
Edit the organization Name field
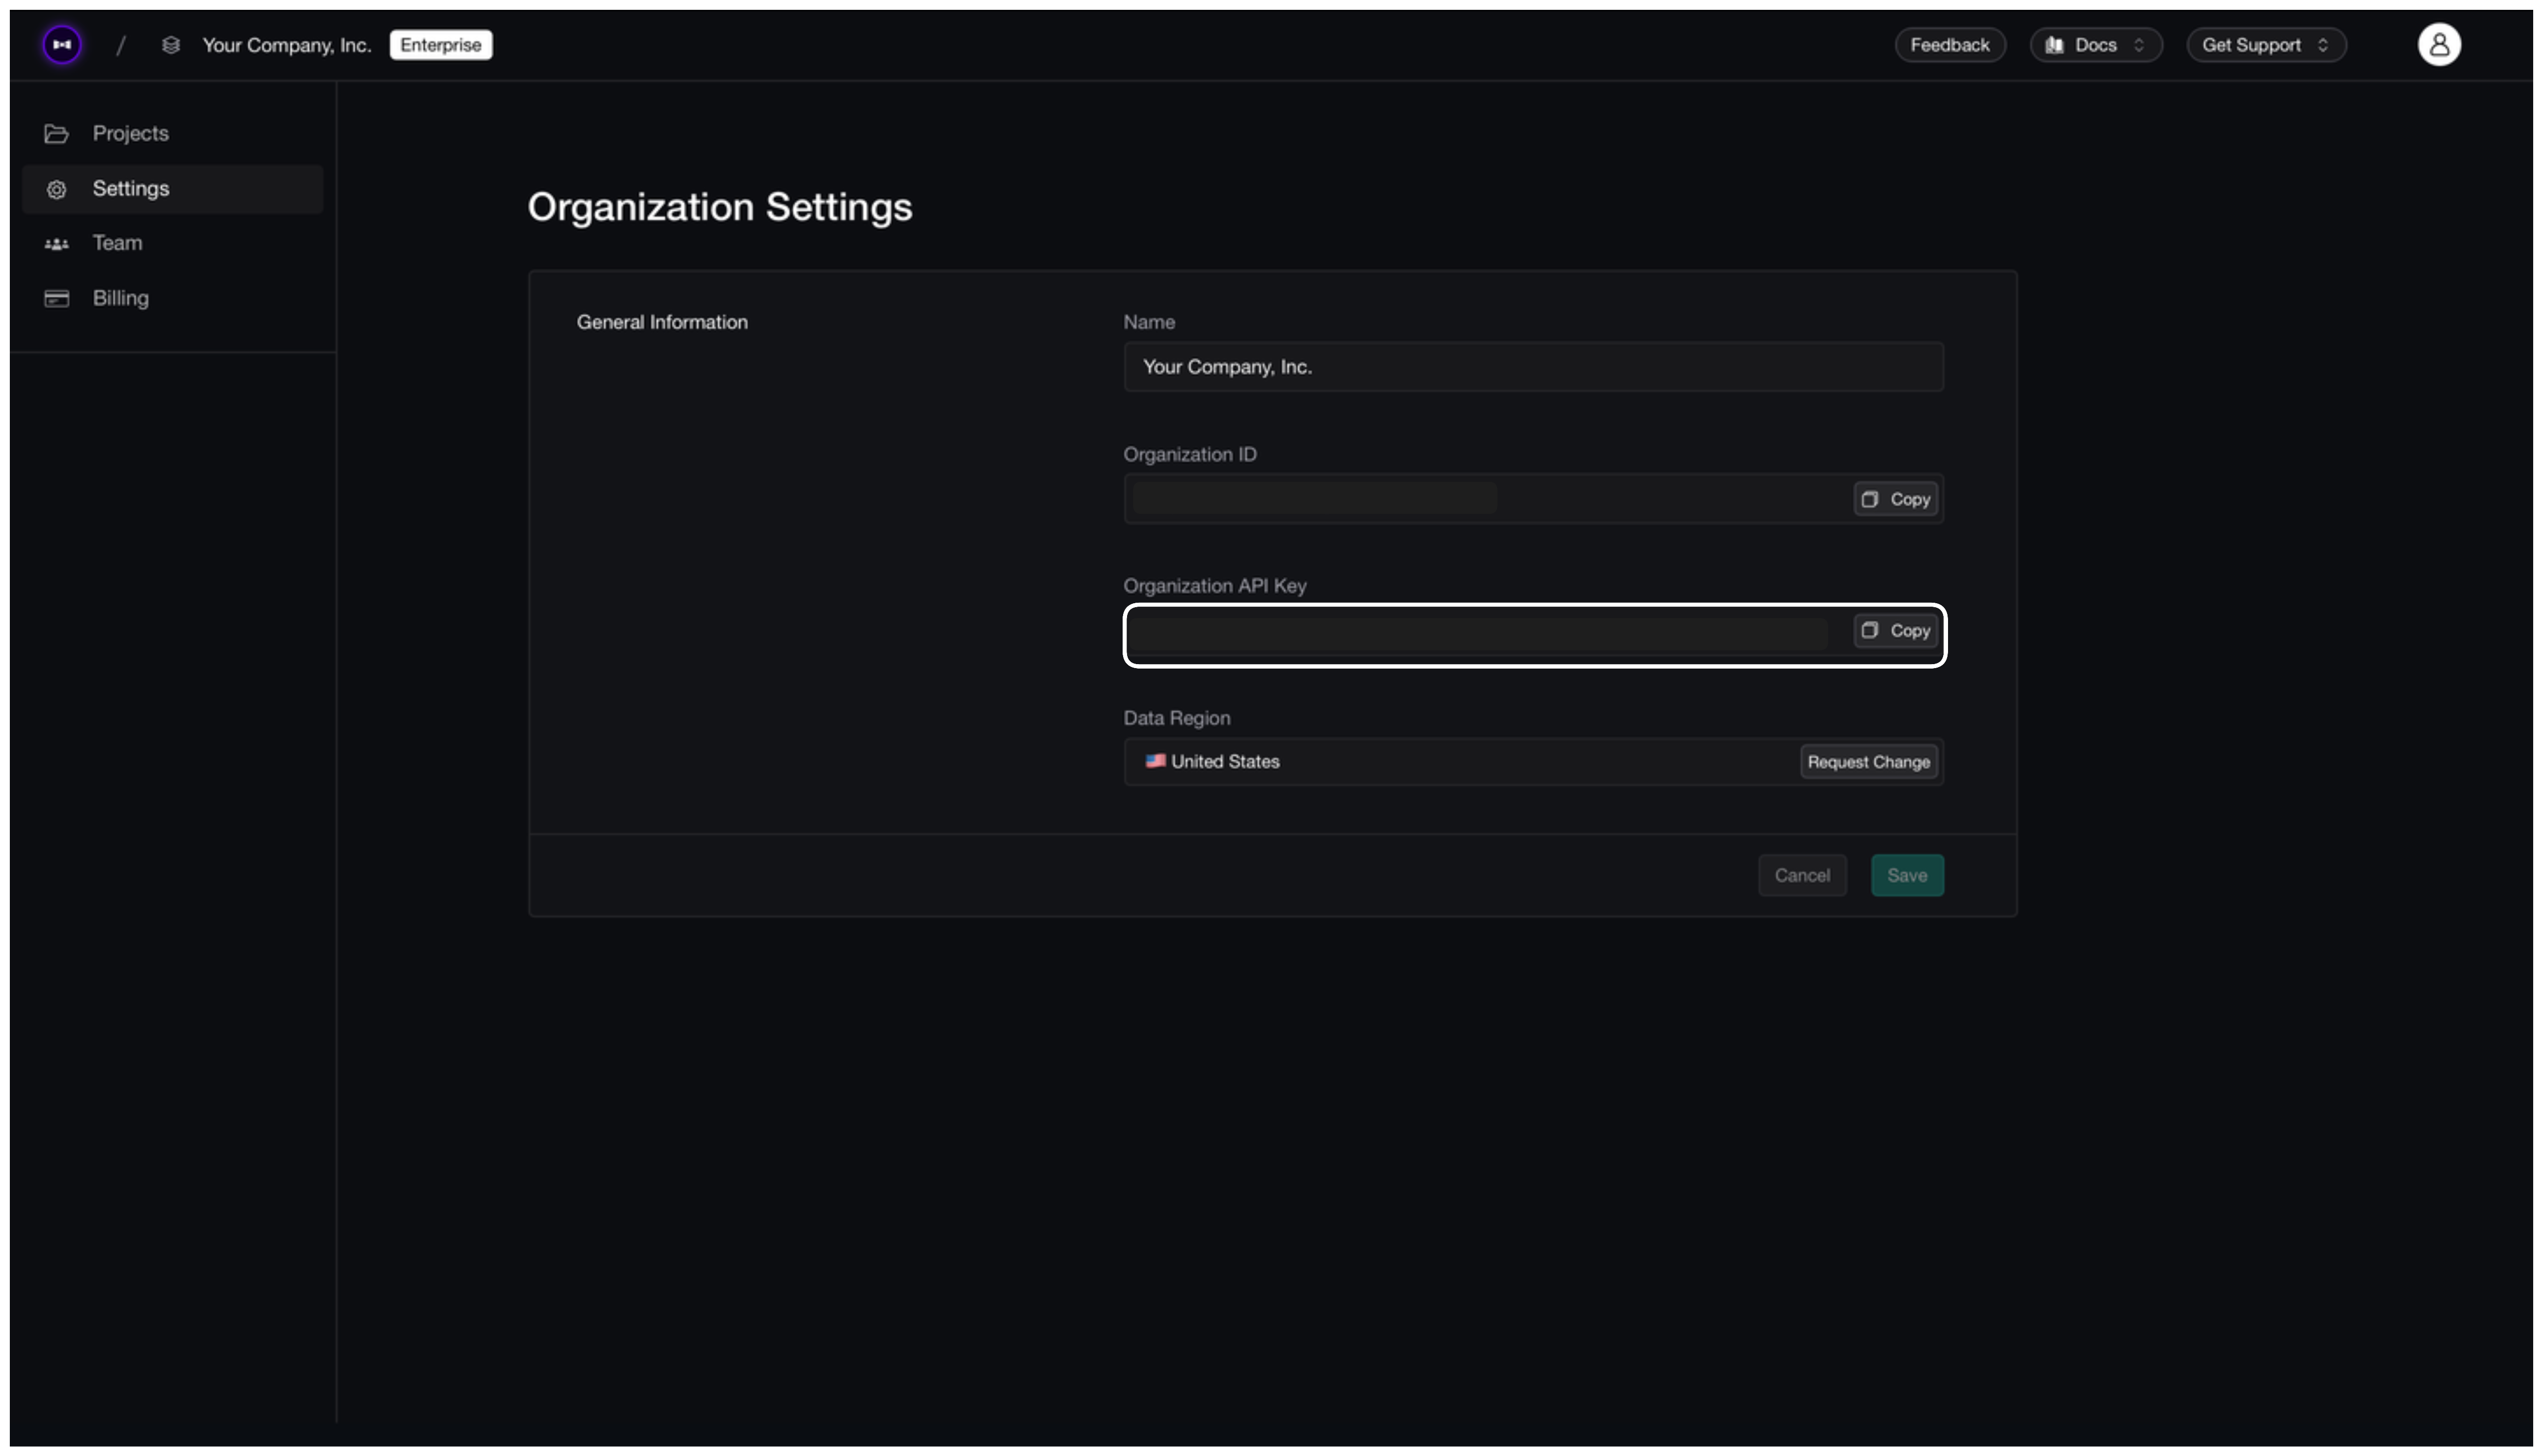click(1533, 366)
